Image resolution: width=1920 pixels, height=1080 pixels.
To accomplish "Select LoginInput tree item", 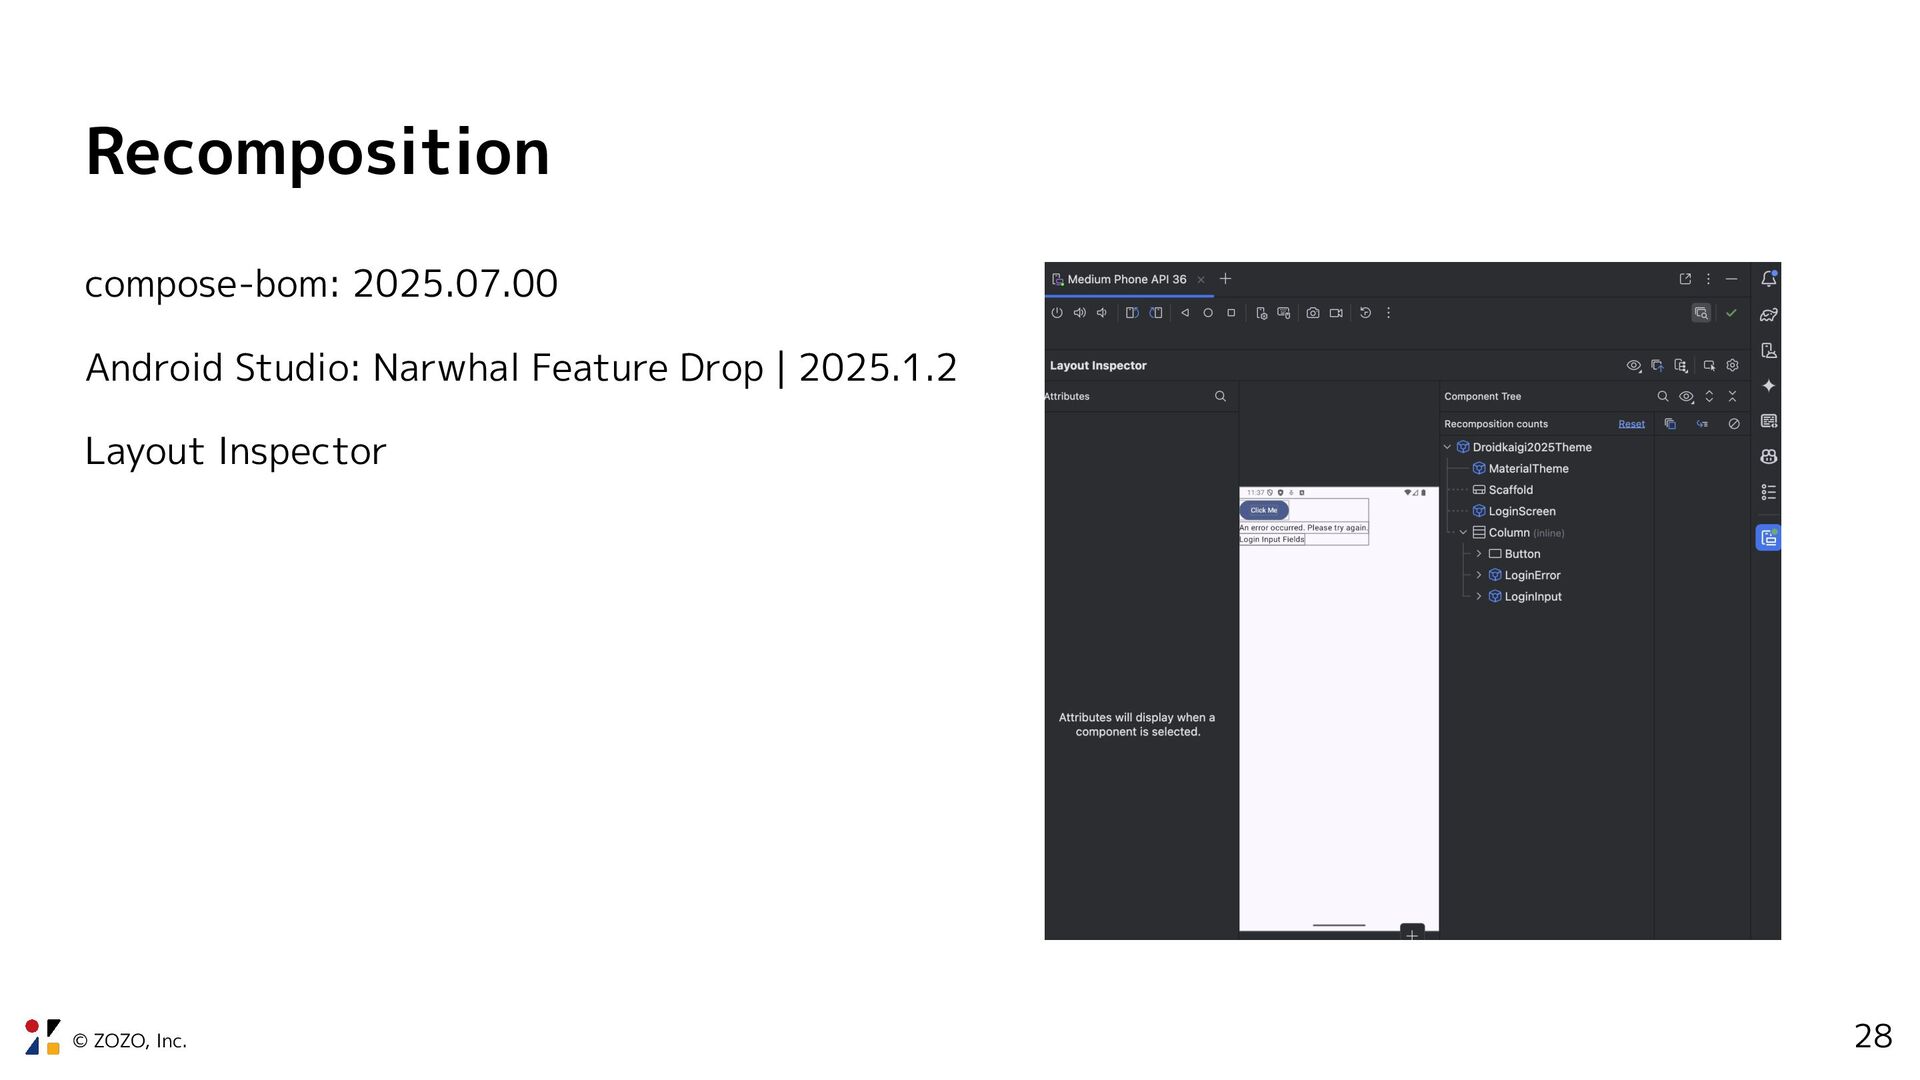I will (x=1533, y=597).
